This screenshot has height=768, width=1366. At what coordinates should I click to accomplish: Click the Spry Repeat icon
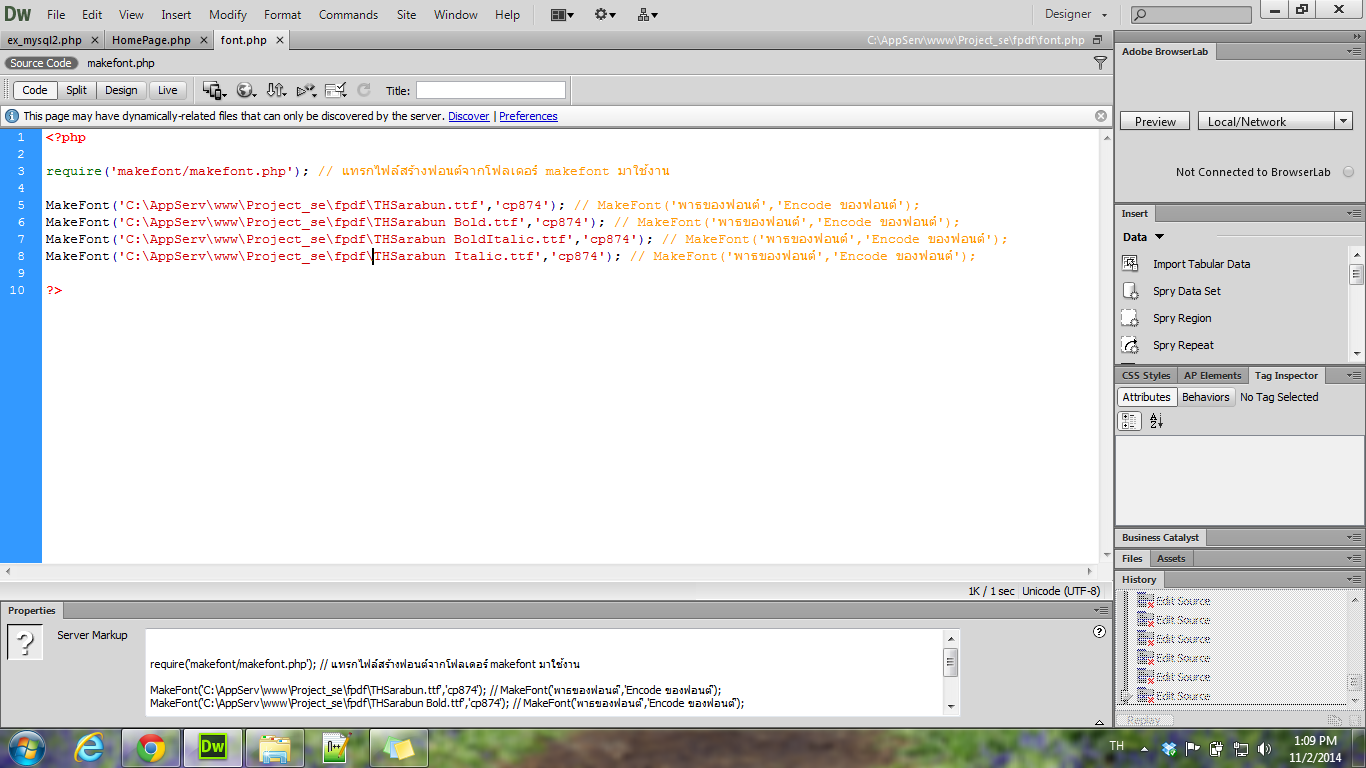[1130, 345]
